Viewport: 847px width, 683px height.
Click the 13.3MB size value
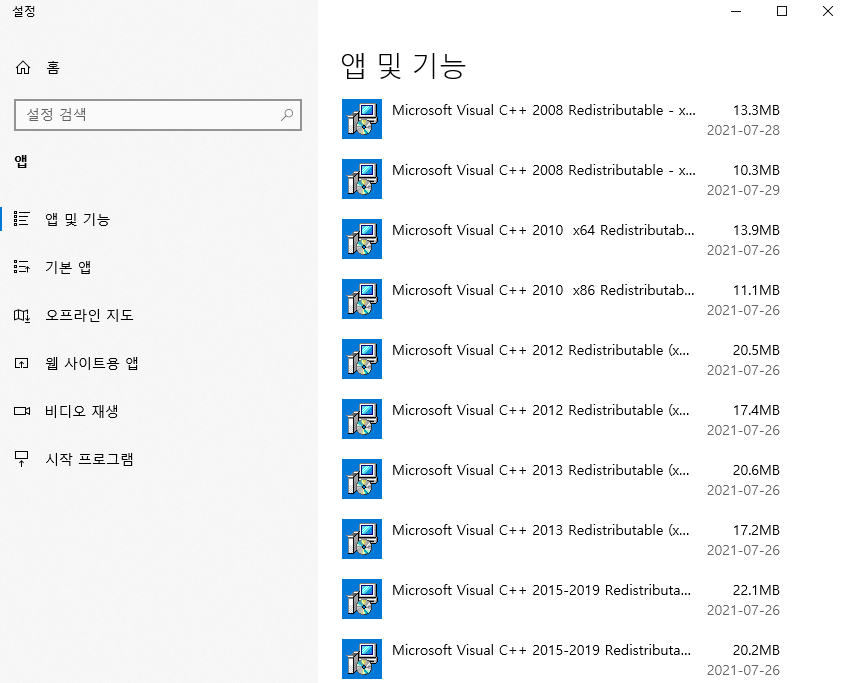coord(756,110)
